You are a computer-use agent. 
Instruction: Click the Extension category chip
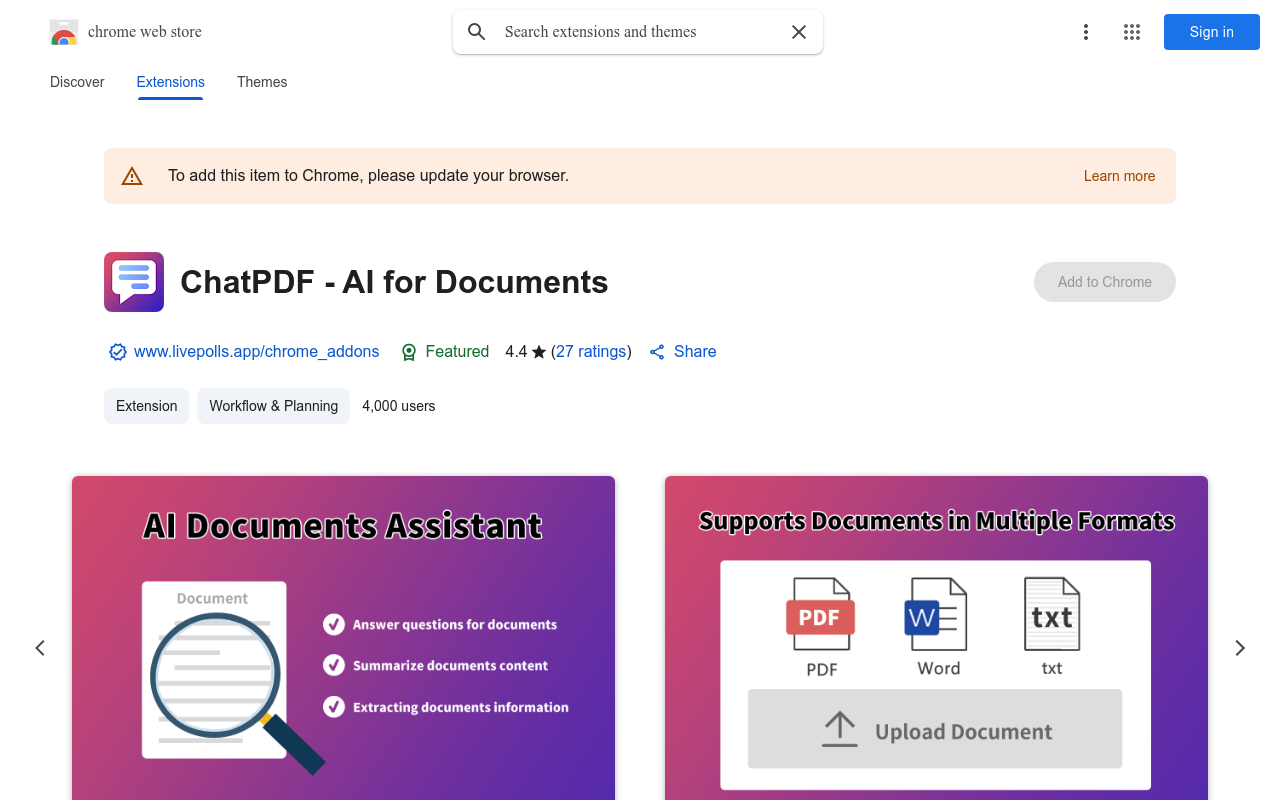click(x=147, y=406)
